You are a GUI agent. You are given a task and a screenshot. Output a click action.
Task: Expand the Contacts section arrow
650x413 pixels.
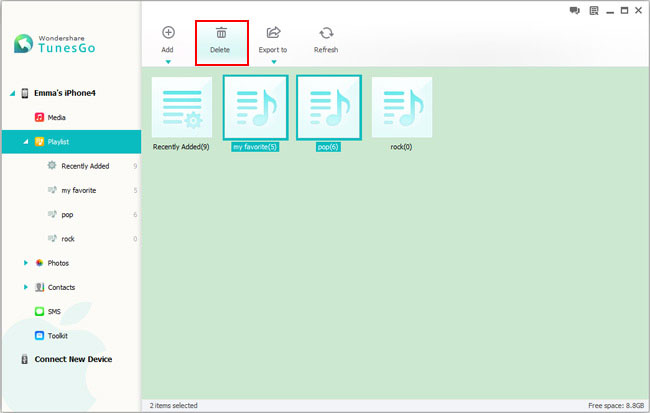pyautogui.click(x=26, y=287)
